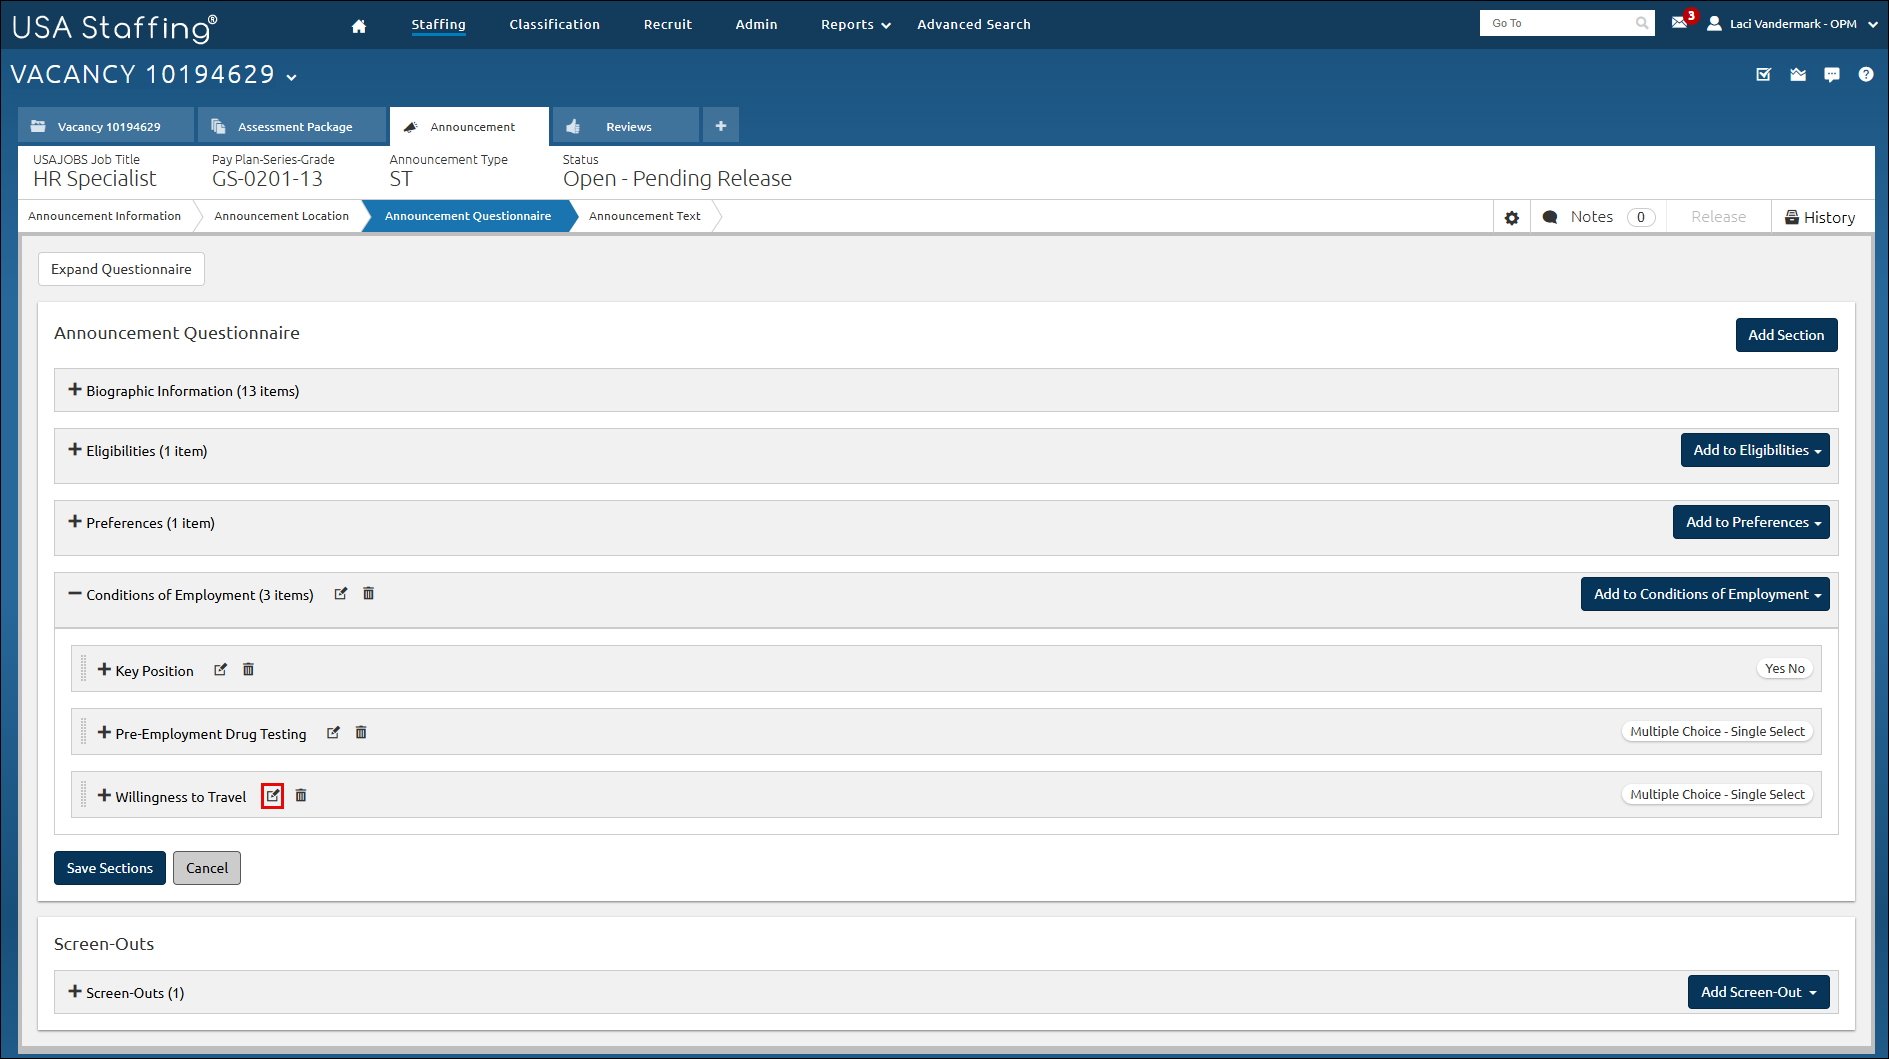Open the help question mark icon
Viewport: 1889px width, 1059px height.
click(1866, 74)
